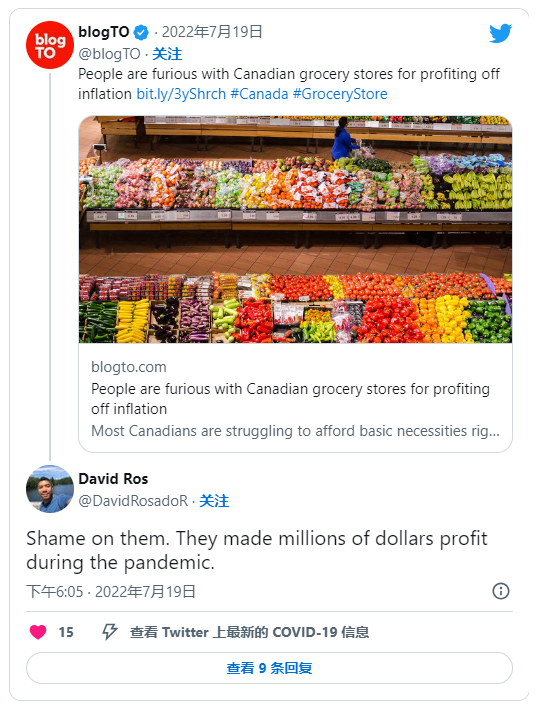Open the bit.ly/3yShrch link
The image size is (544, 706).
pos(181,94)
